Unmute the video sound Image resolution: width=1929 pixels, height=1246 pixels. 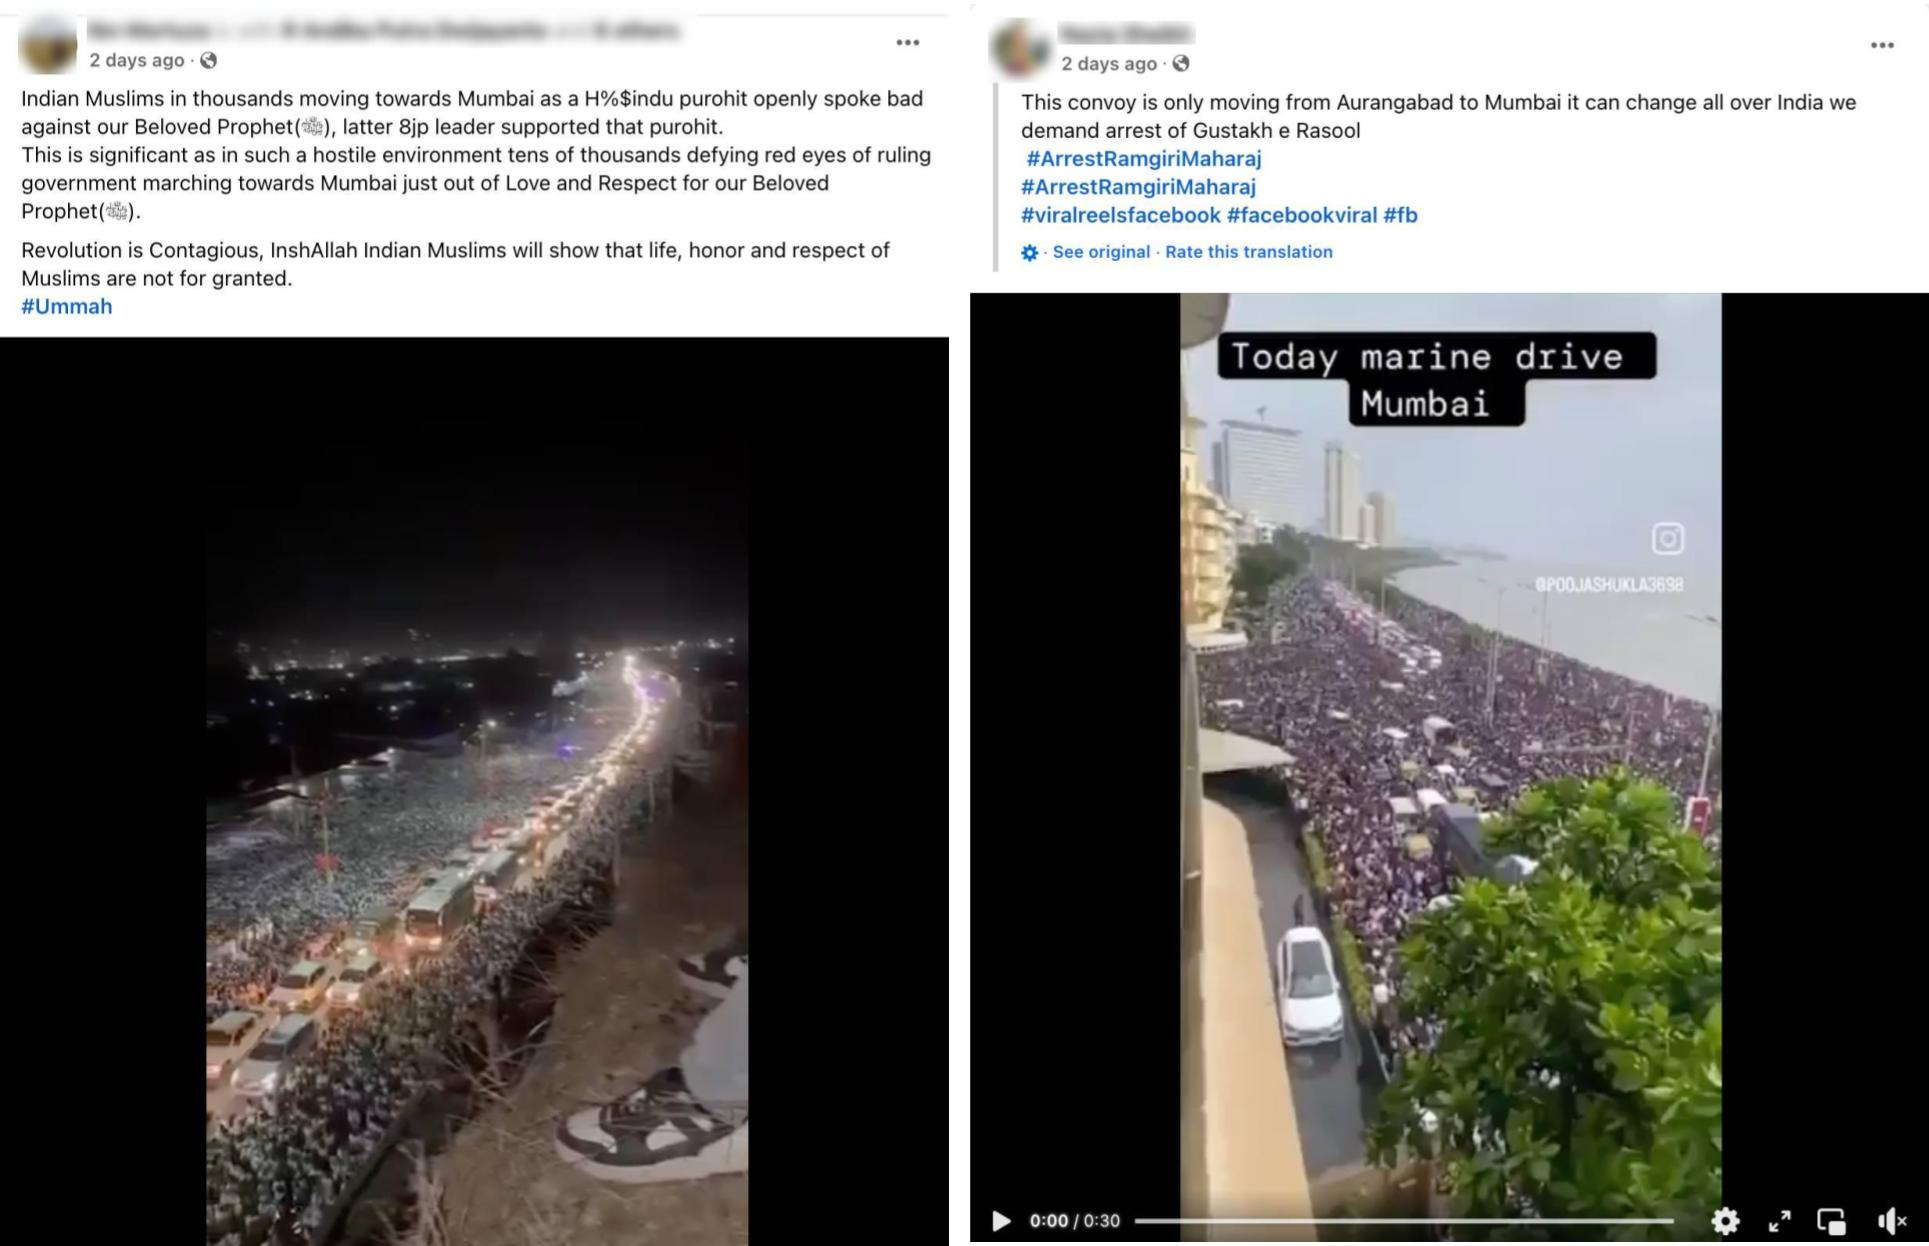[1891, 1221]
